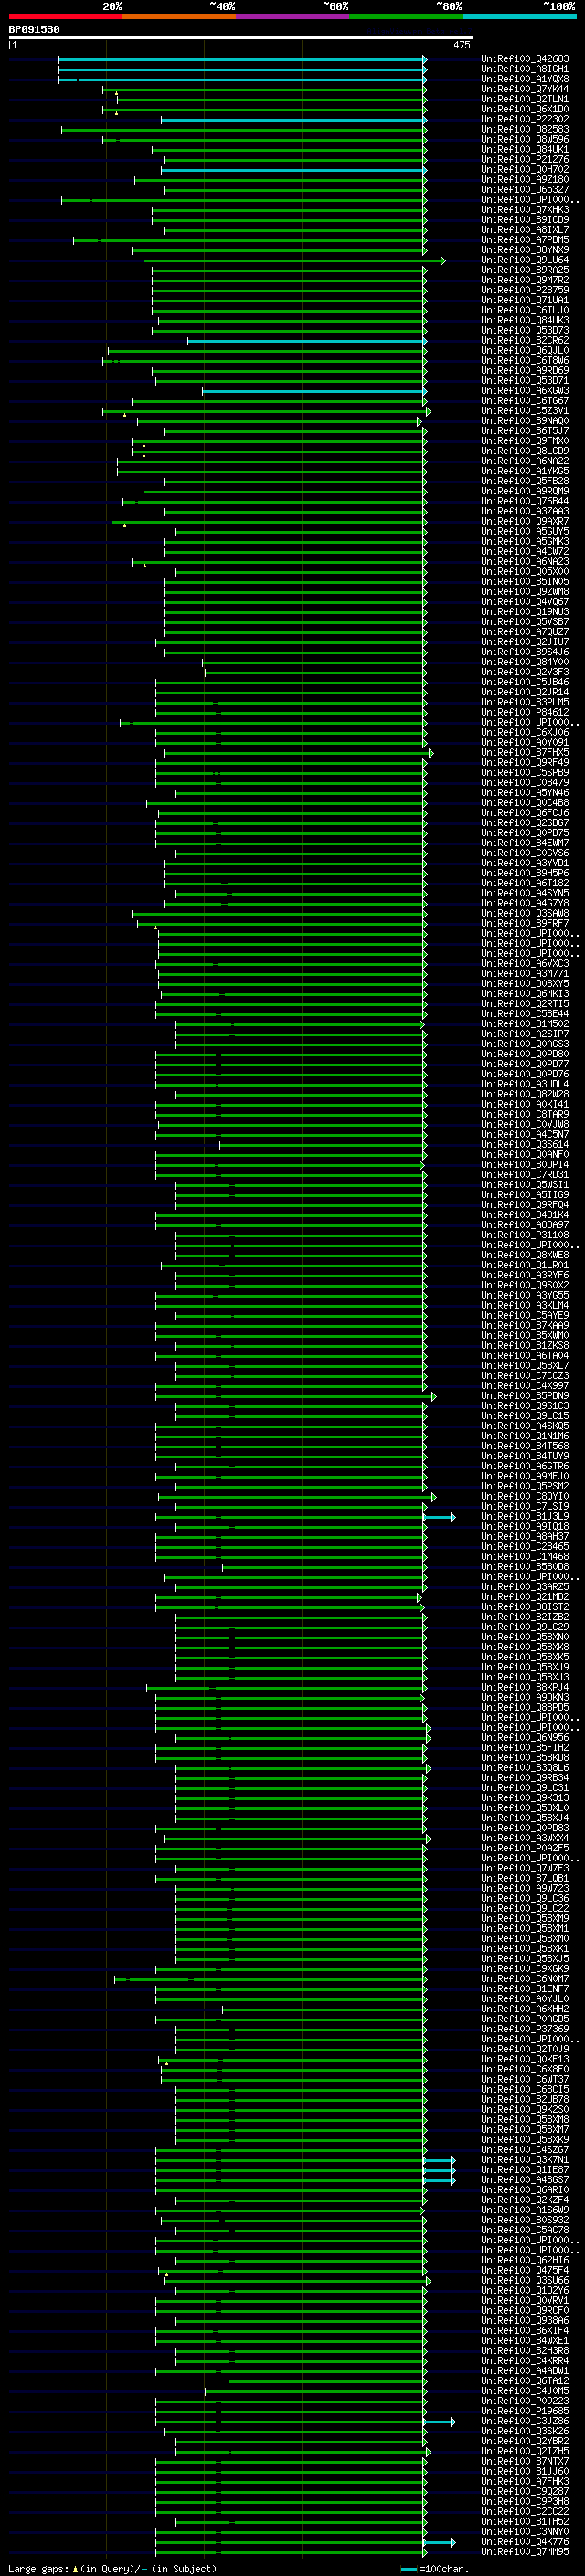585x2576 pixels.
Task: Select hit UniRef100_C3JZ86
Action: (525, 2422)
